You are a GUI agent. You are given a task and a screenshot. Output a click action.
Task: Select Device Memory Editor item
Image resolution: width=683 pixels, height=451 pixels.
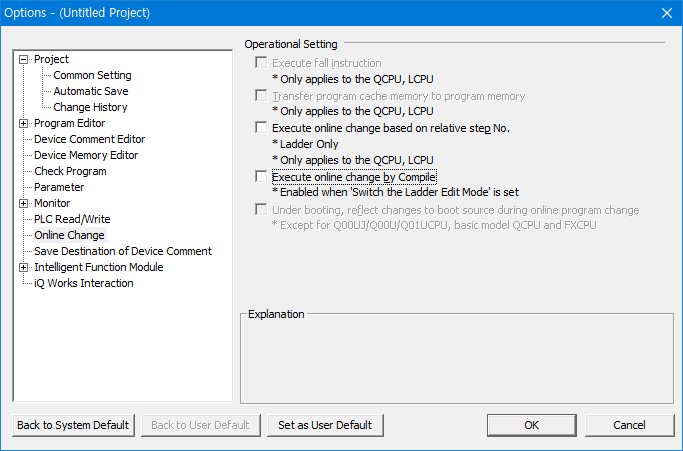[86, 156]
